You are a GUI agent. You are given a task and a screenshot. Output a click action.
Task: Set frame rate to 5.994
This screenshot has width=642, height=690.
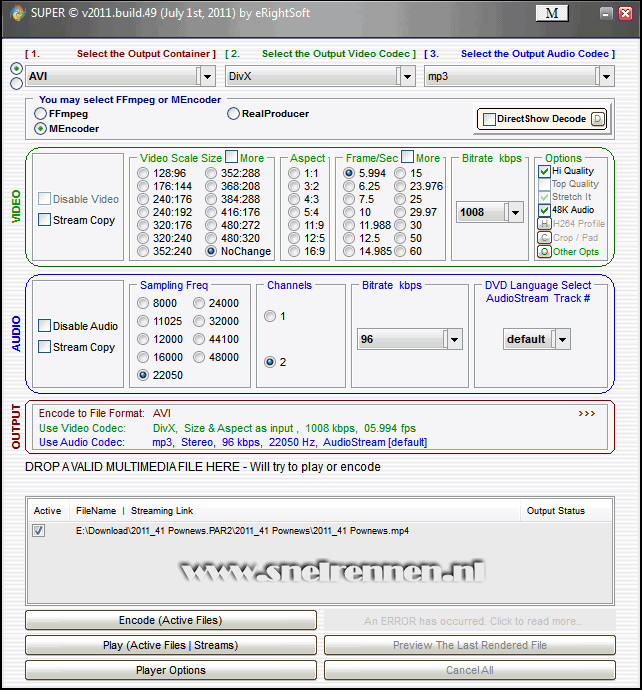click(x=349, y=173)
